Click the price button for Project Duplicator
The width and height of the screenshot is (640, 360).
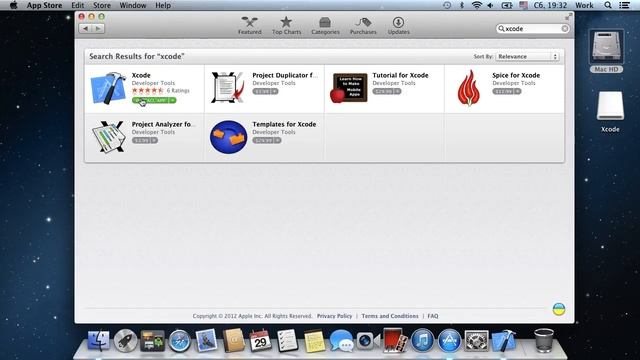click(x=265, y=91)
